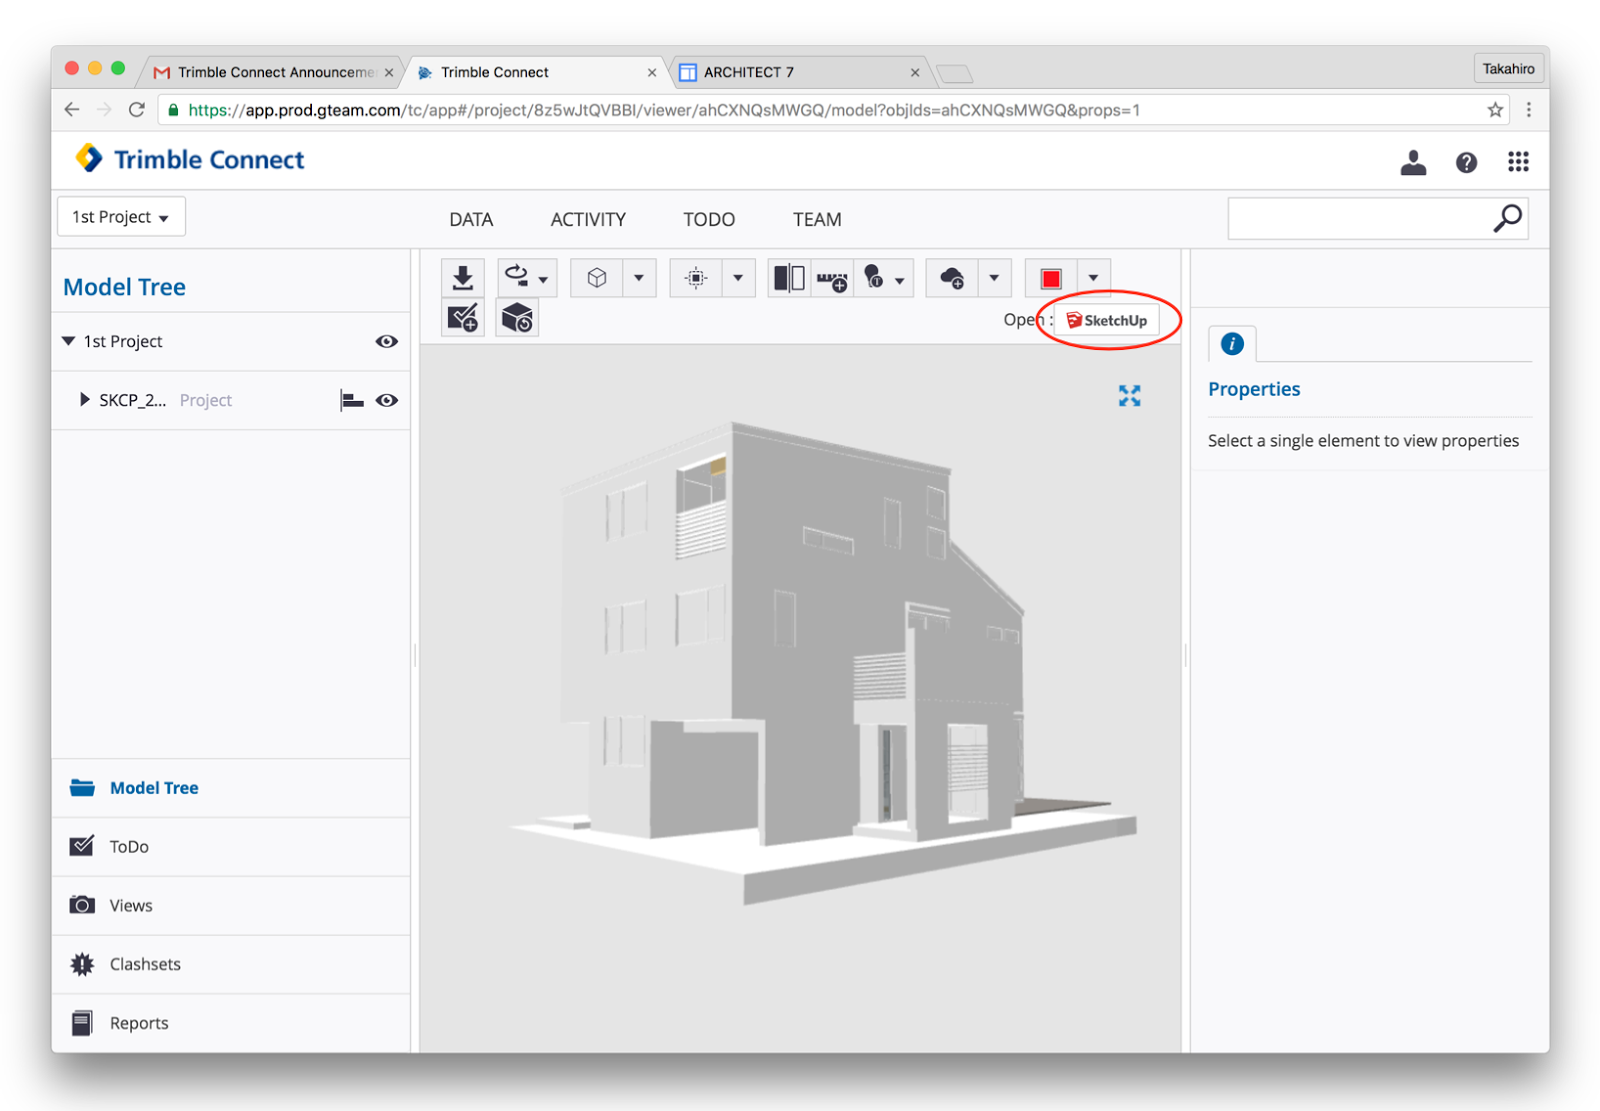The image size is (1600, 1111).
Task: Click the clip plane split icon
Action: pos(788,278)
